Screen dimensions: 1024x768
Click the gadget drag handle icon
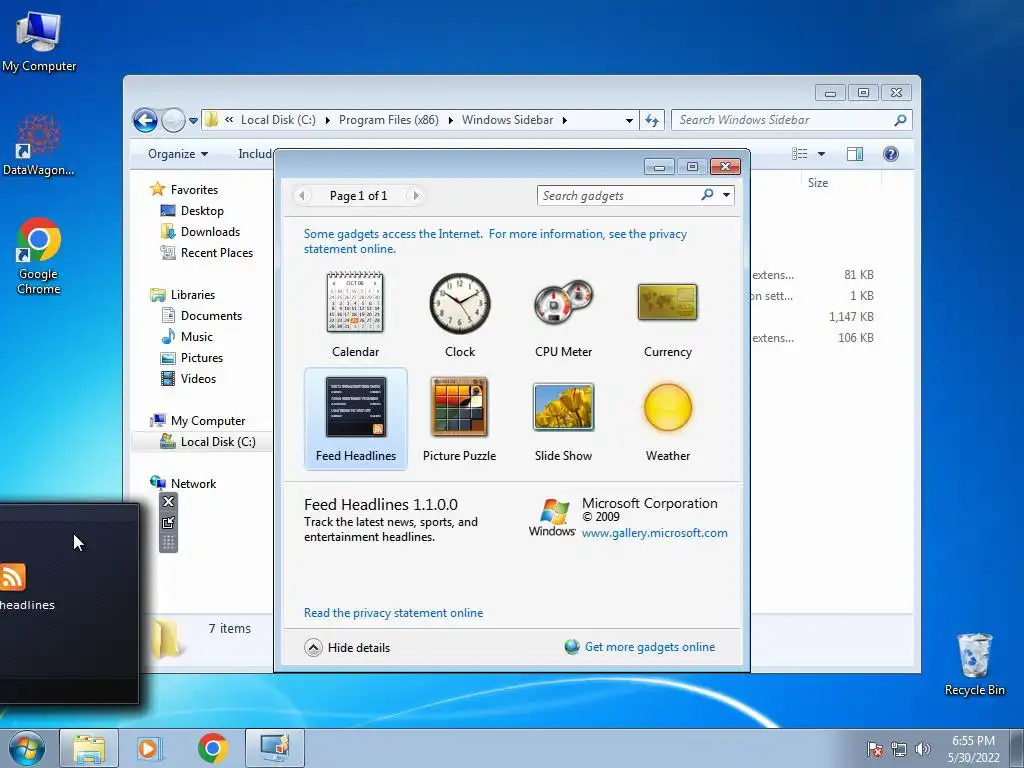[x=168, y=543]
